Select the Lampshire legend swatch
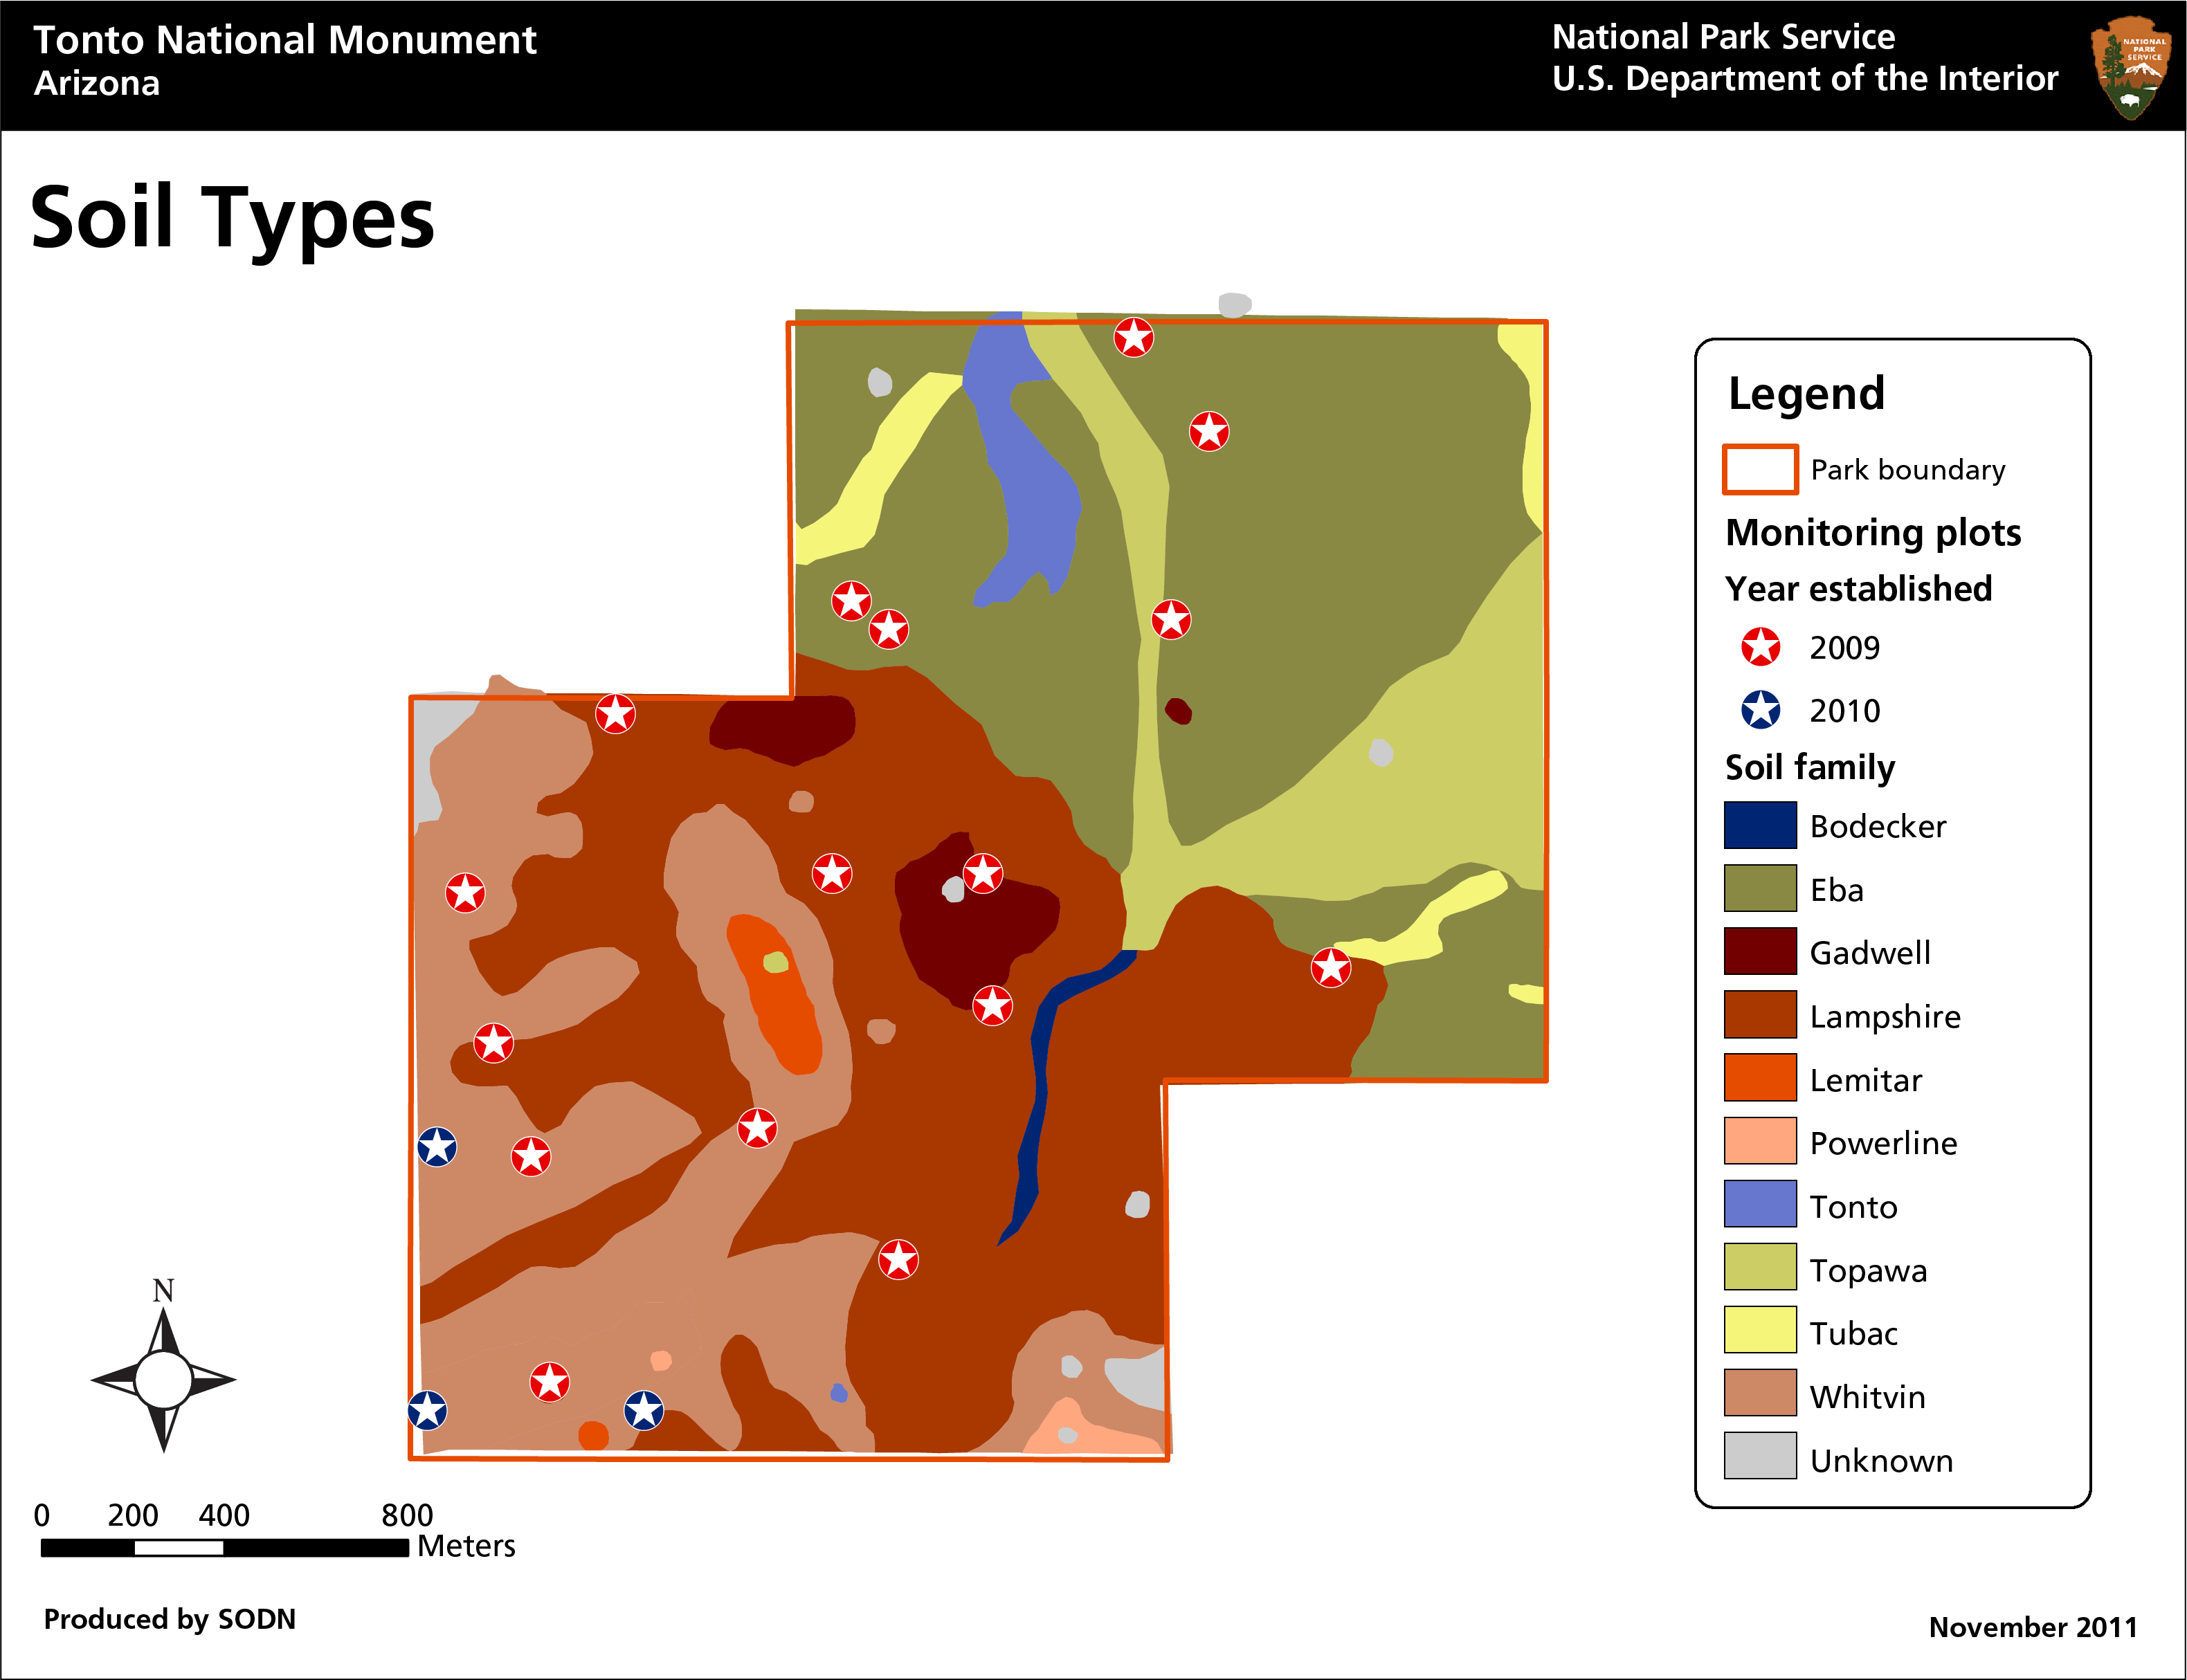The height and width of the screenshot is (1680, 2187). tap(1760, 1015)
